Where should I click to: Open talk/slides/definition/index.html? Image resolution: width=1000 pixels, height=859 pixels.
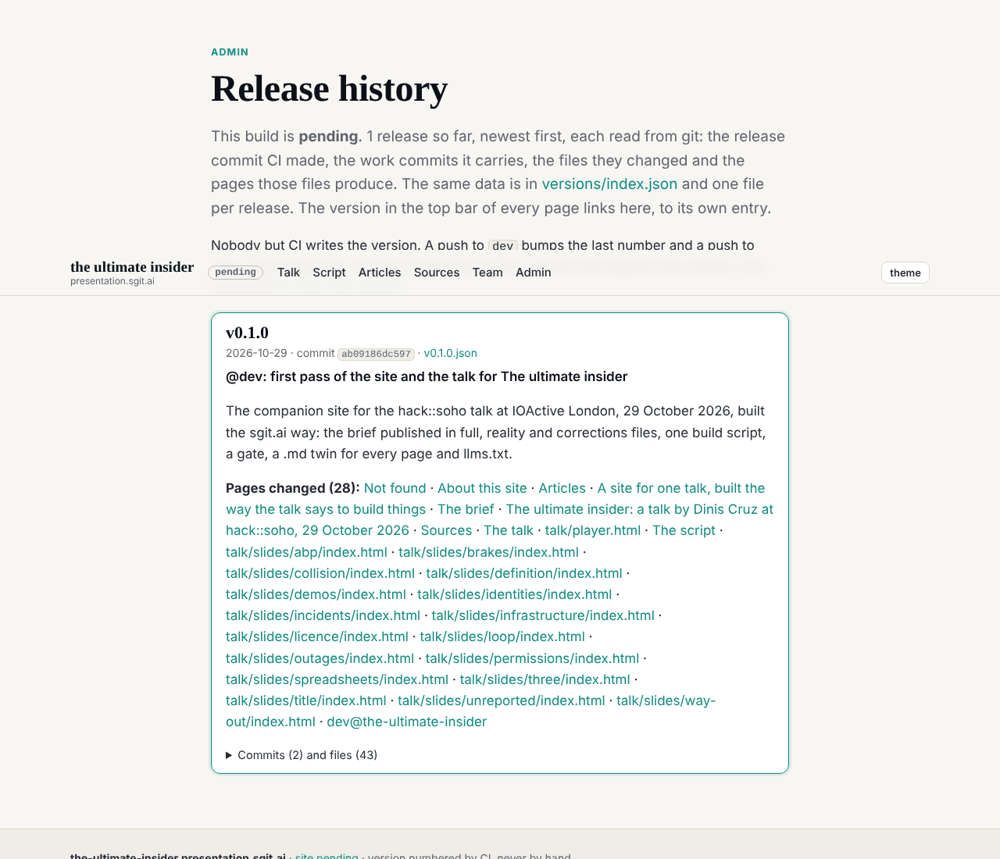coord(524,573)
